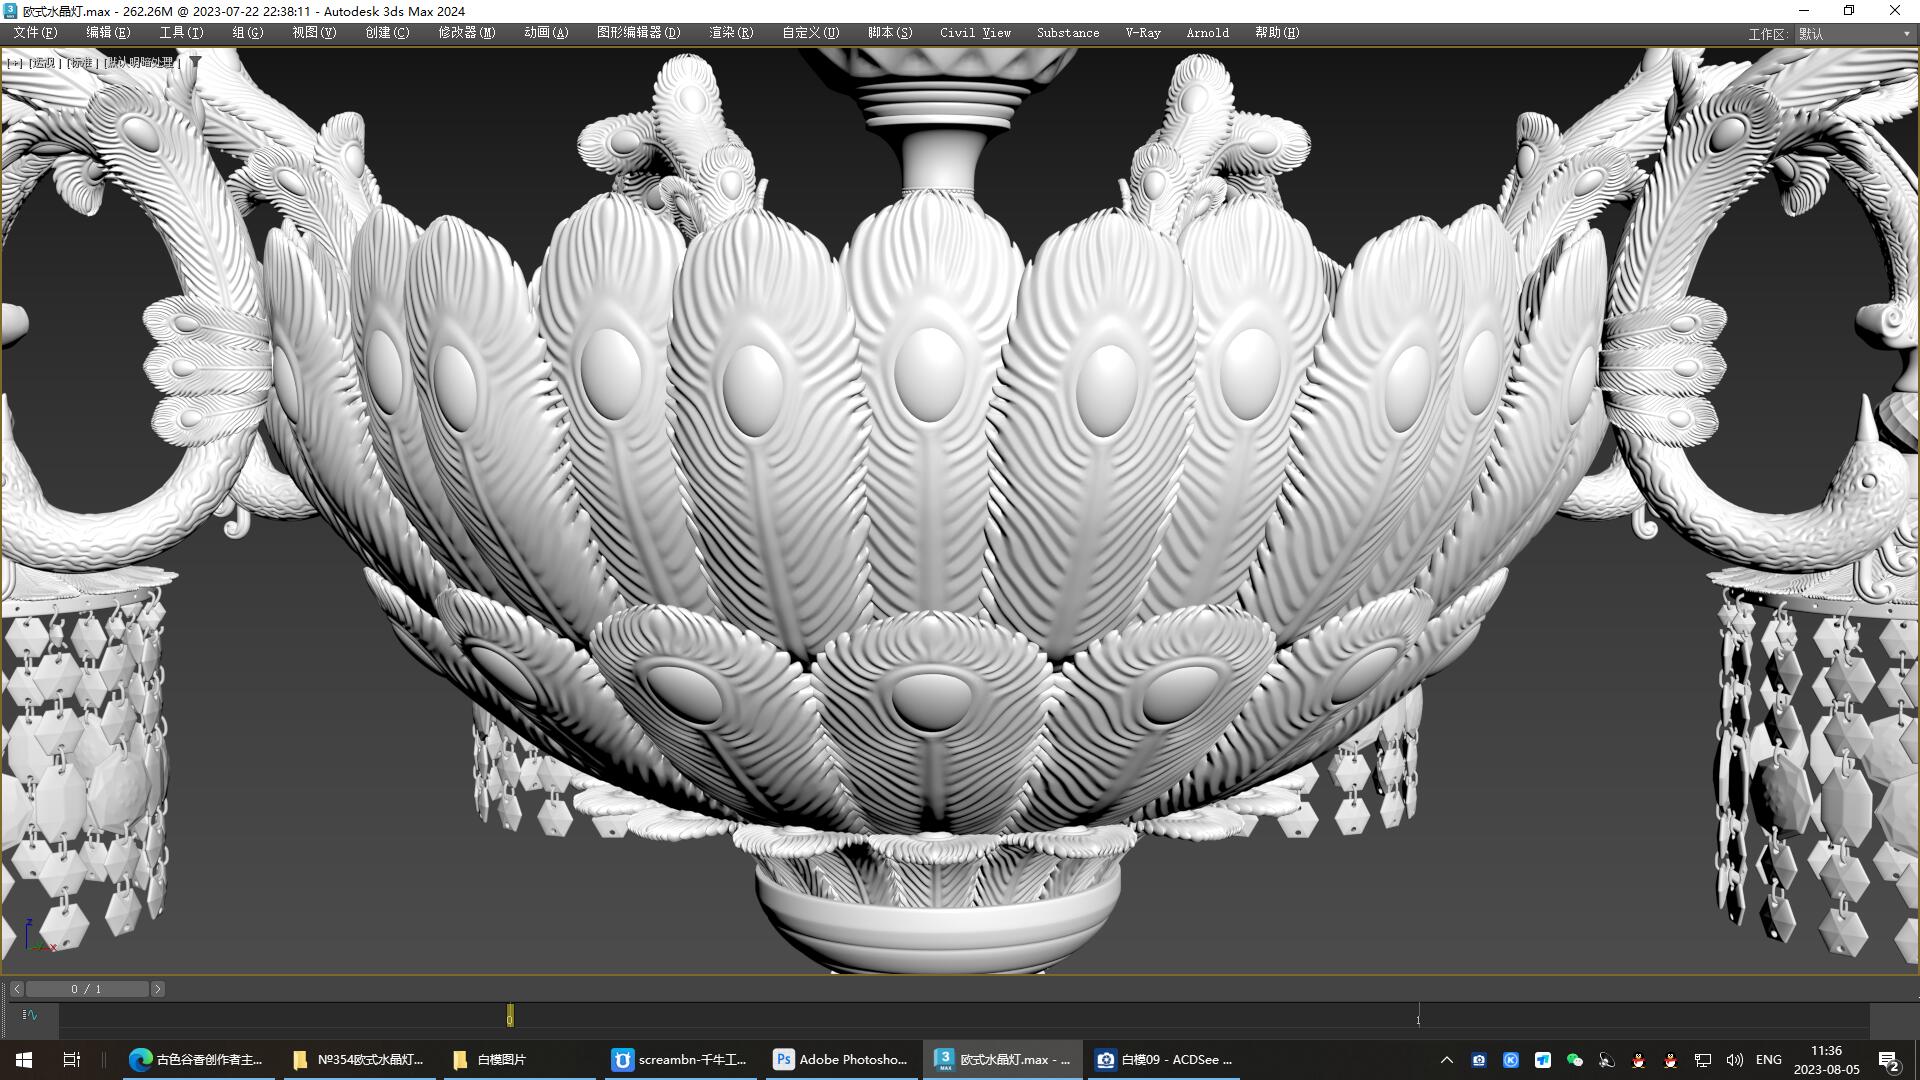Open the 渲染(R) render menu

(730, 33)
